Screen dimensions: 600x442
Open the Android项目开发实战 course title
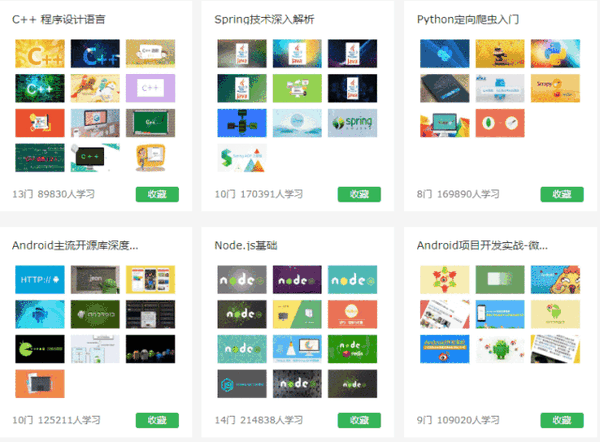click(482, 245)
